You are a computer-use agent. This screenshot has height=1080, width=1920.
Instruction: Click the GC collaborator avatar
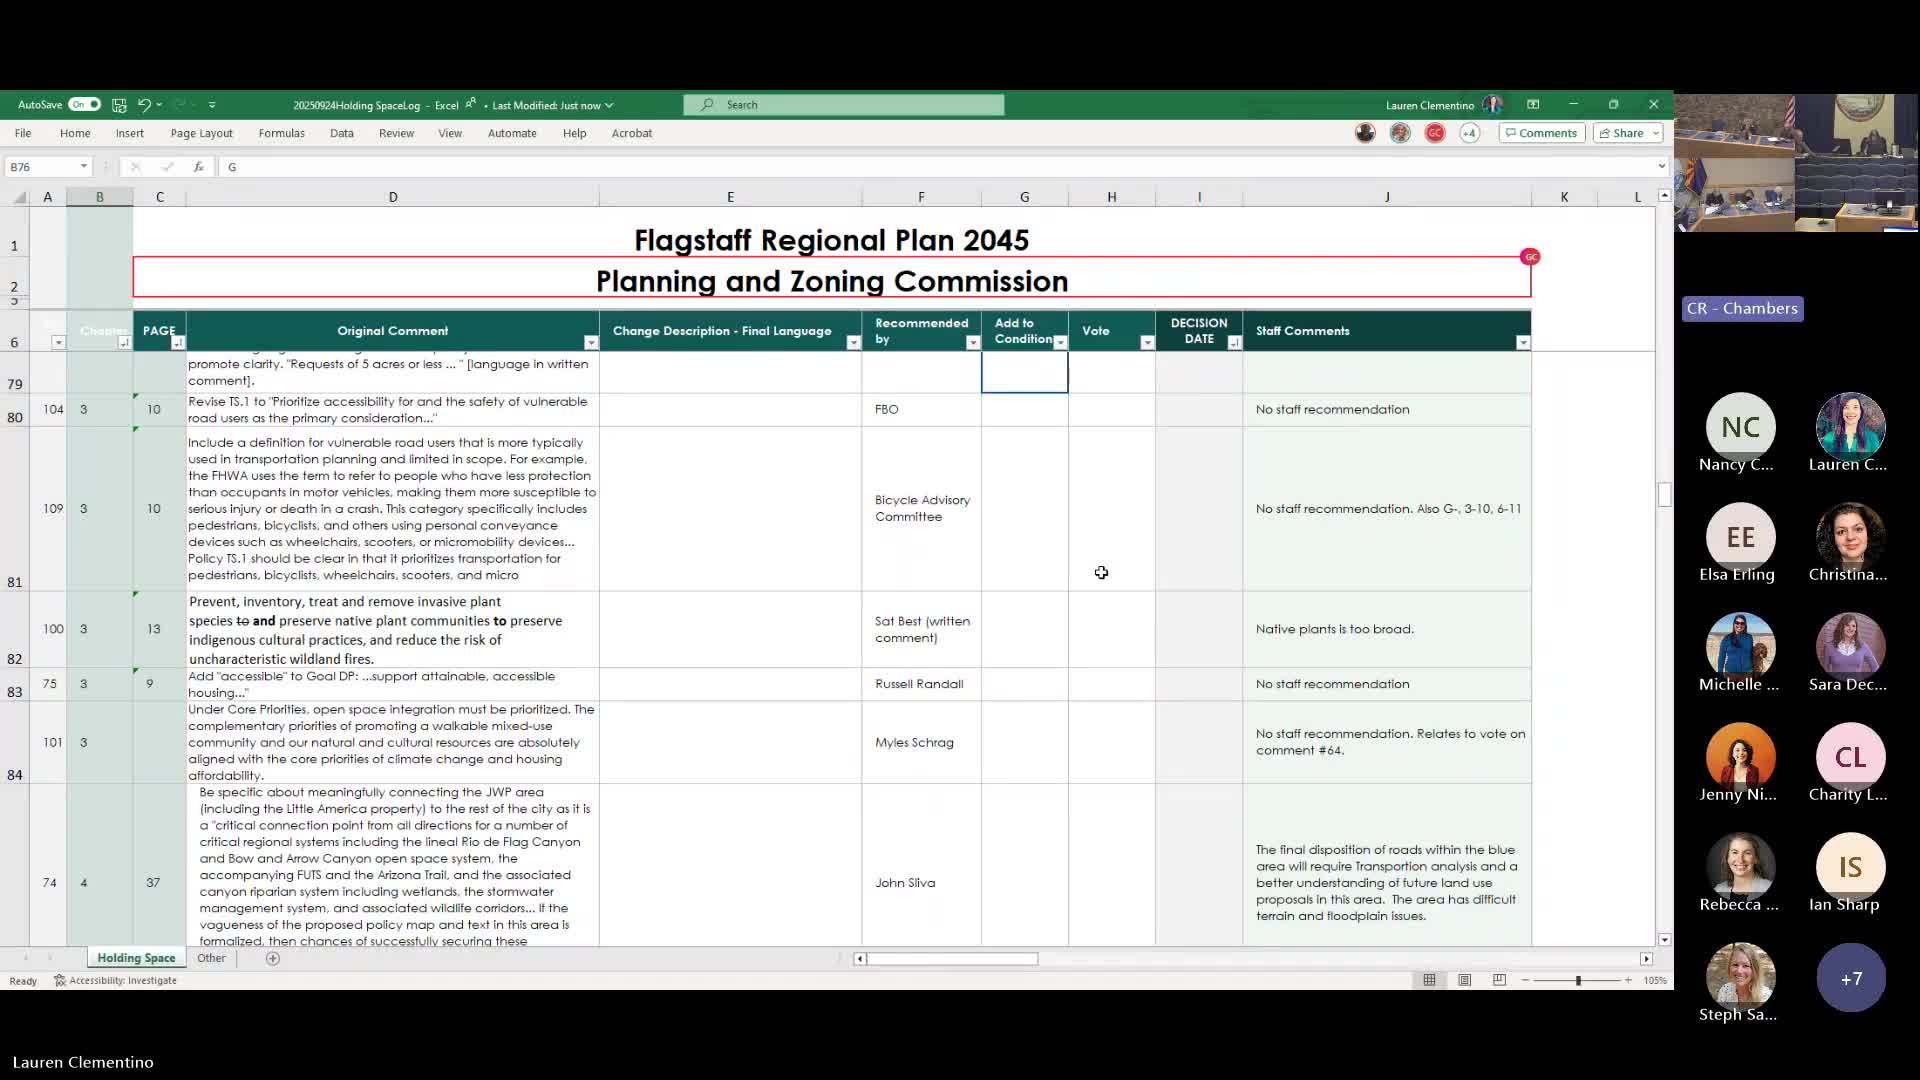point(1434,133)
